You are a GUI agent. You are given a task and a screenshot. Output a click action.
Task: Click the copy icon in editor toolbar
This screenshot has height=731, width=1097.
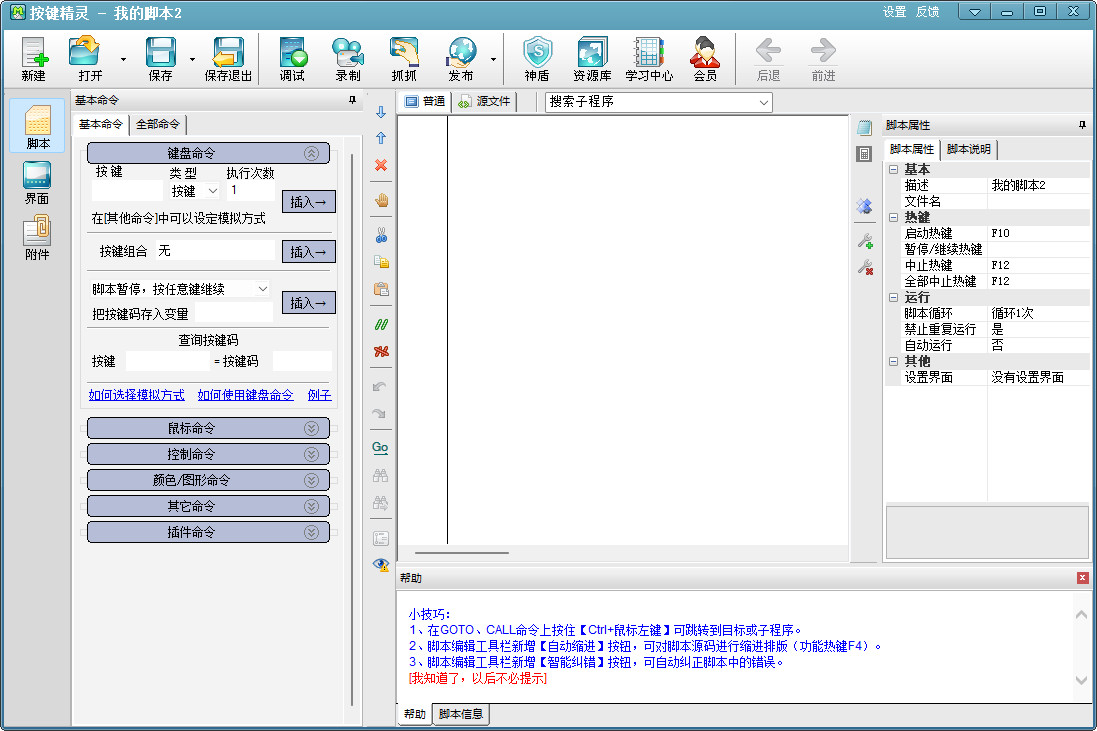click(x=381, y=262)
